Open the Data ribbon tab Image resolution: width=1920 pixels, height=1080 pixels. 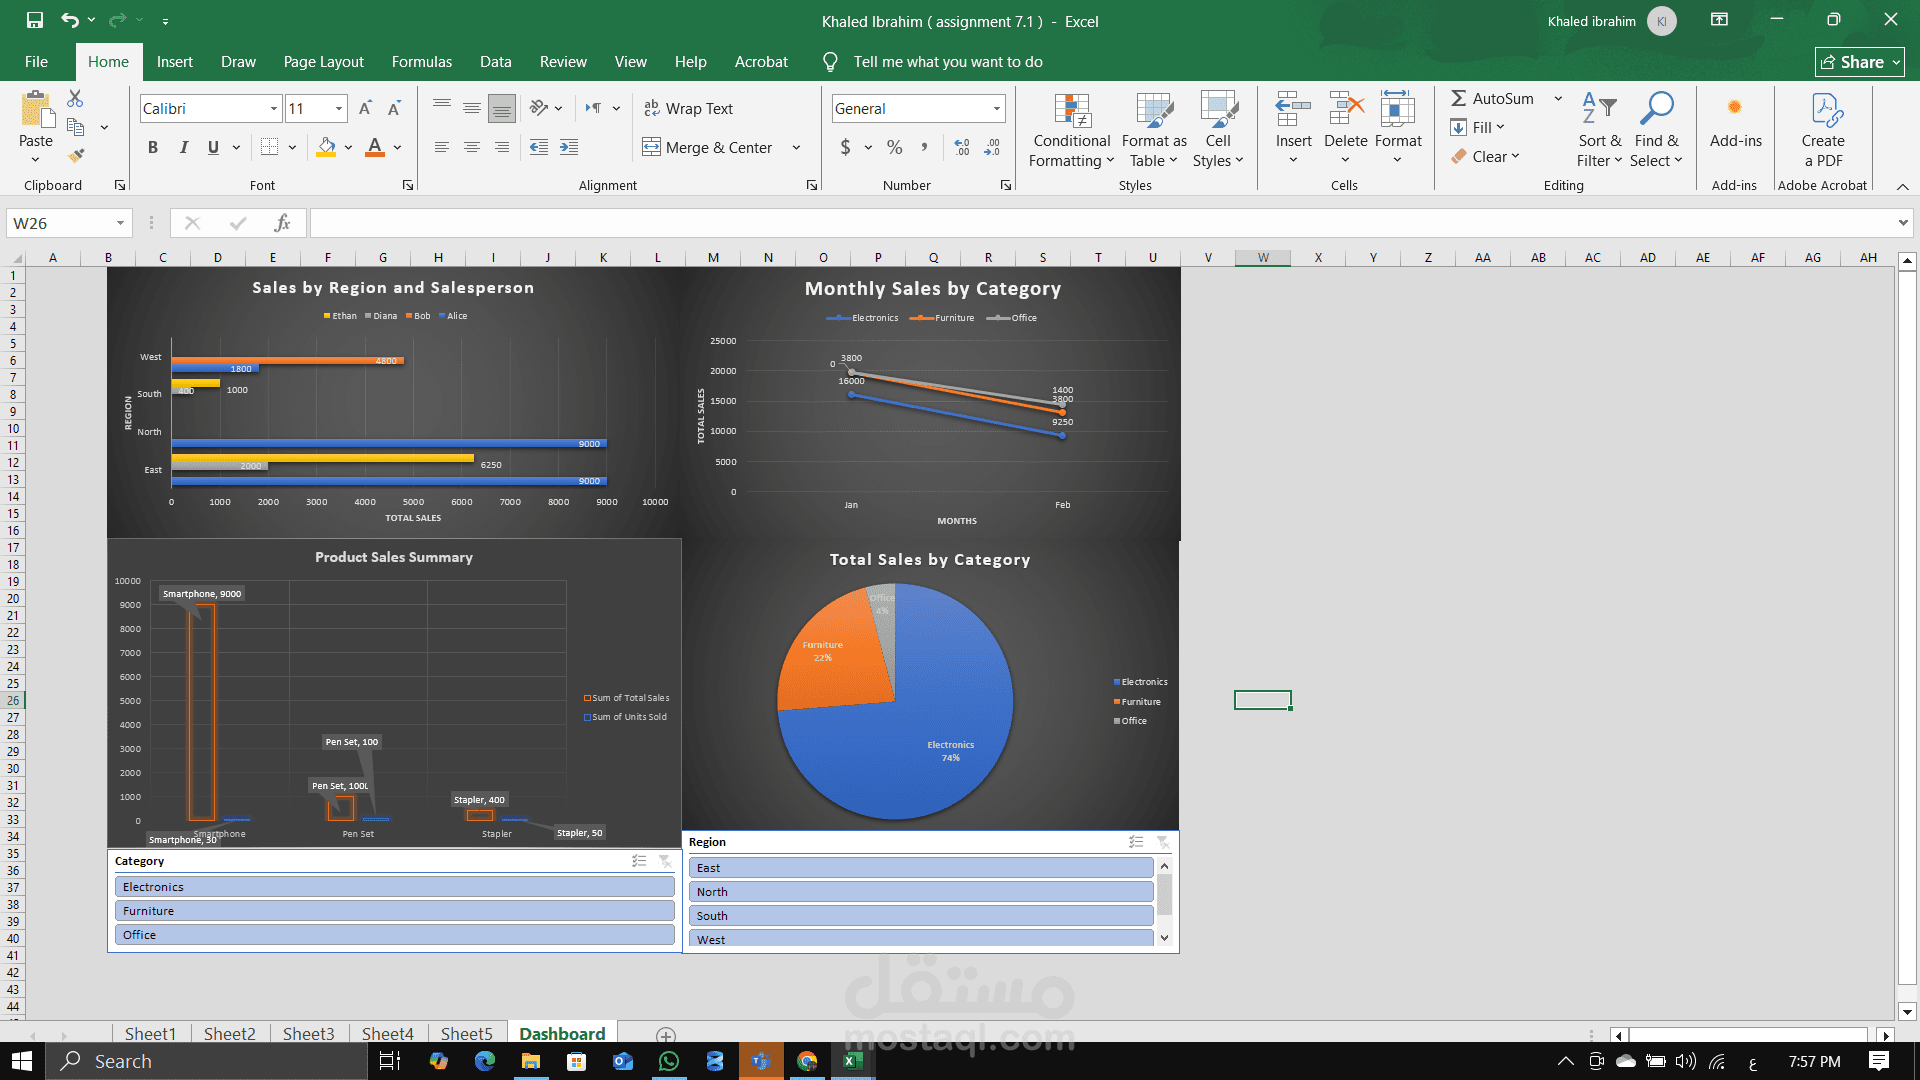coord(495,62)
